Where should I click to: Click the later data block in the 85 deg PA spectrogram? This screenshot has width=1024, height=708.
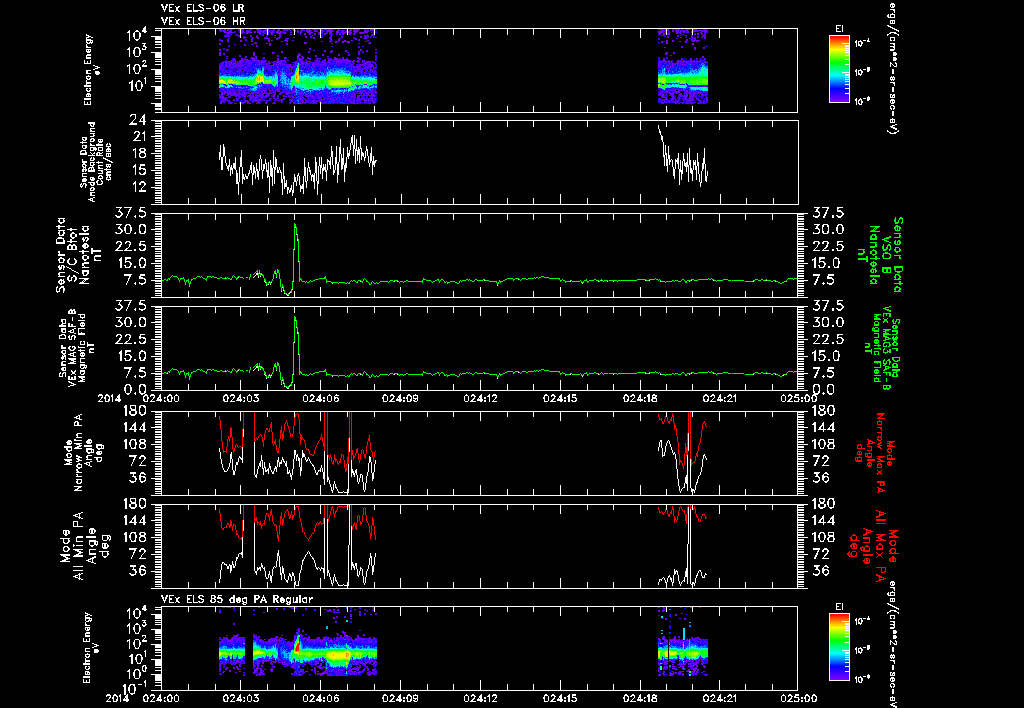pyautogui.click(x=682, y=643)
